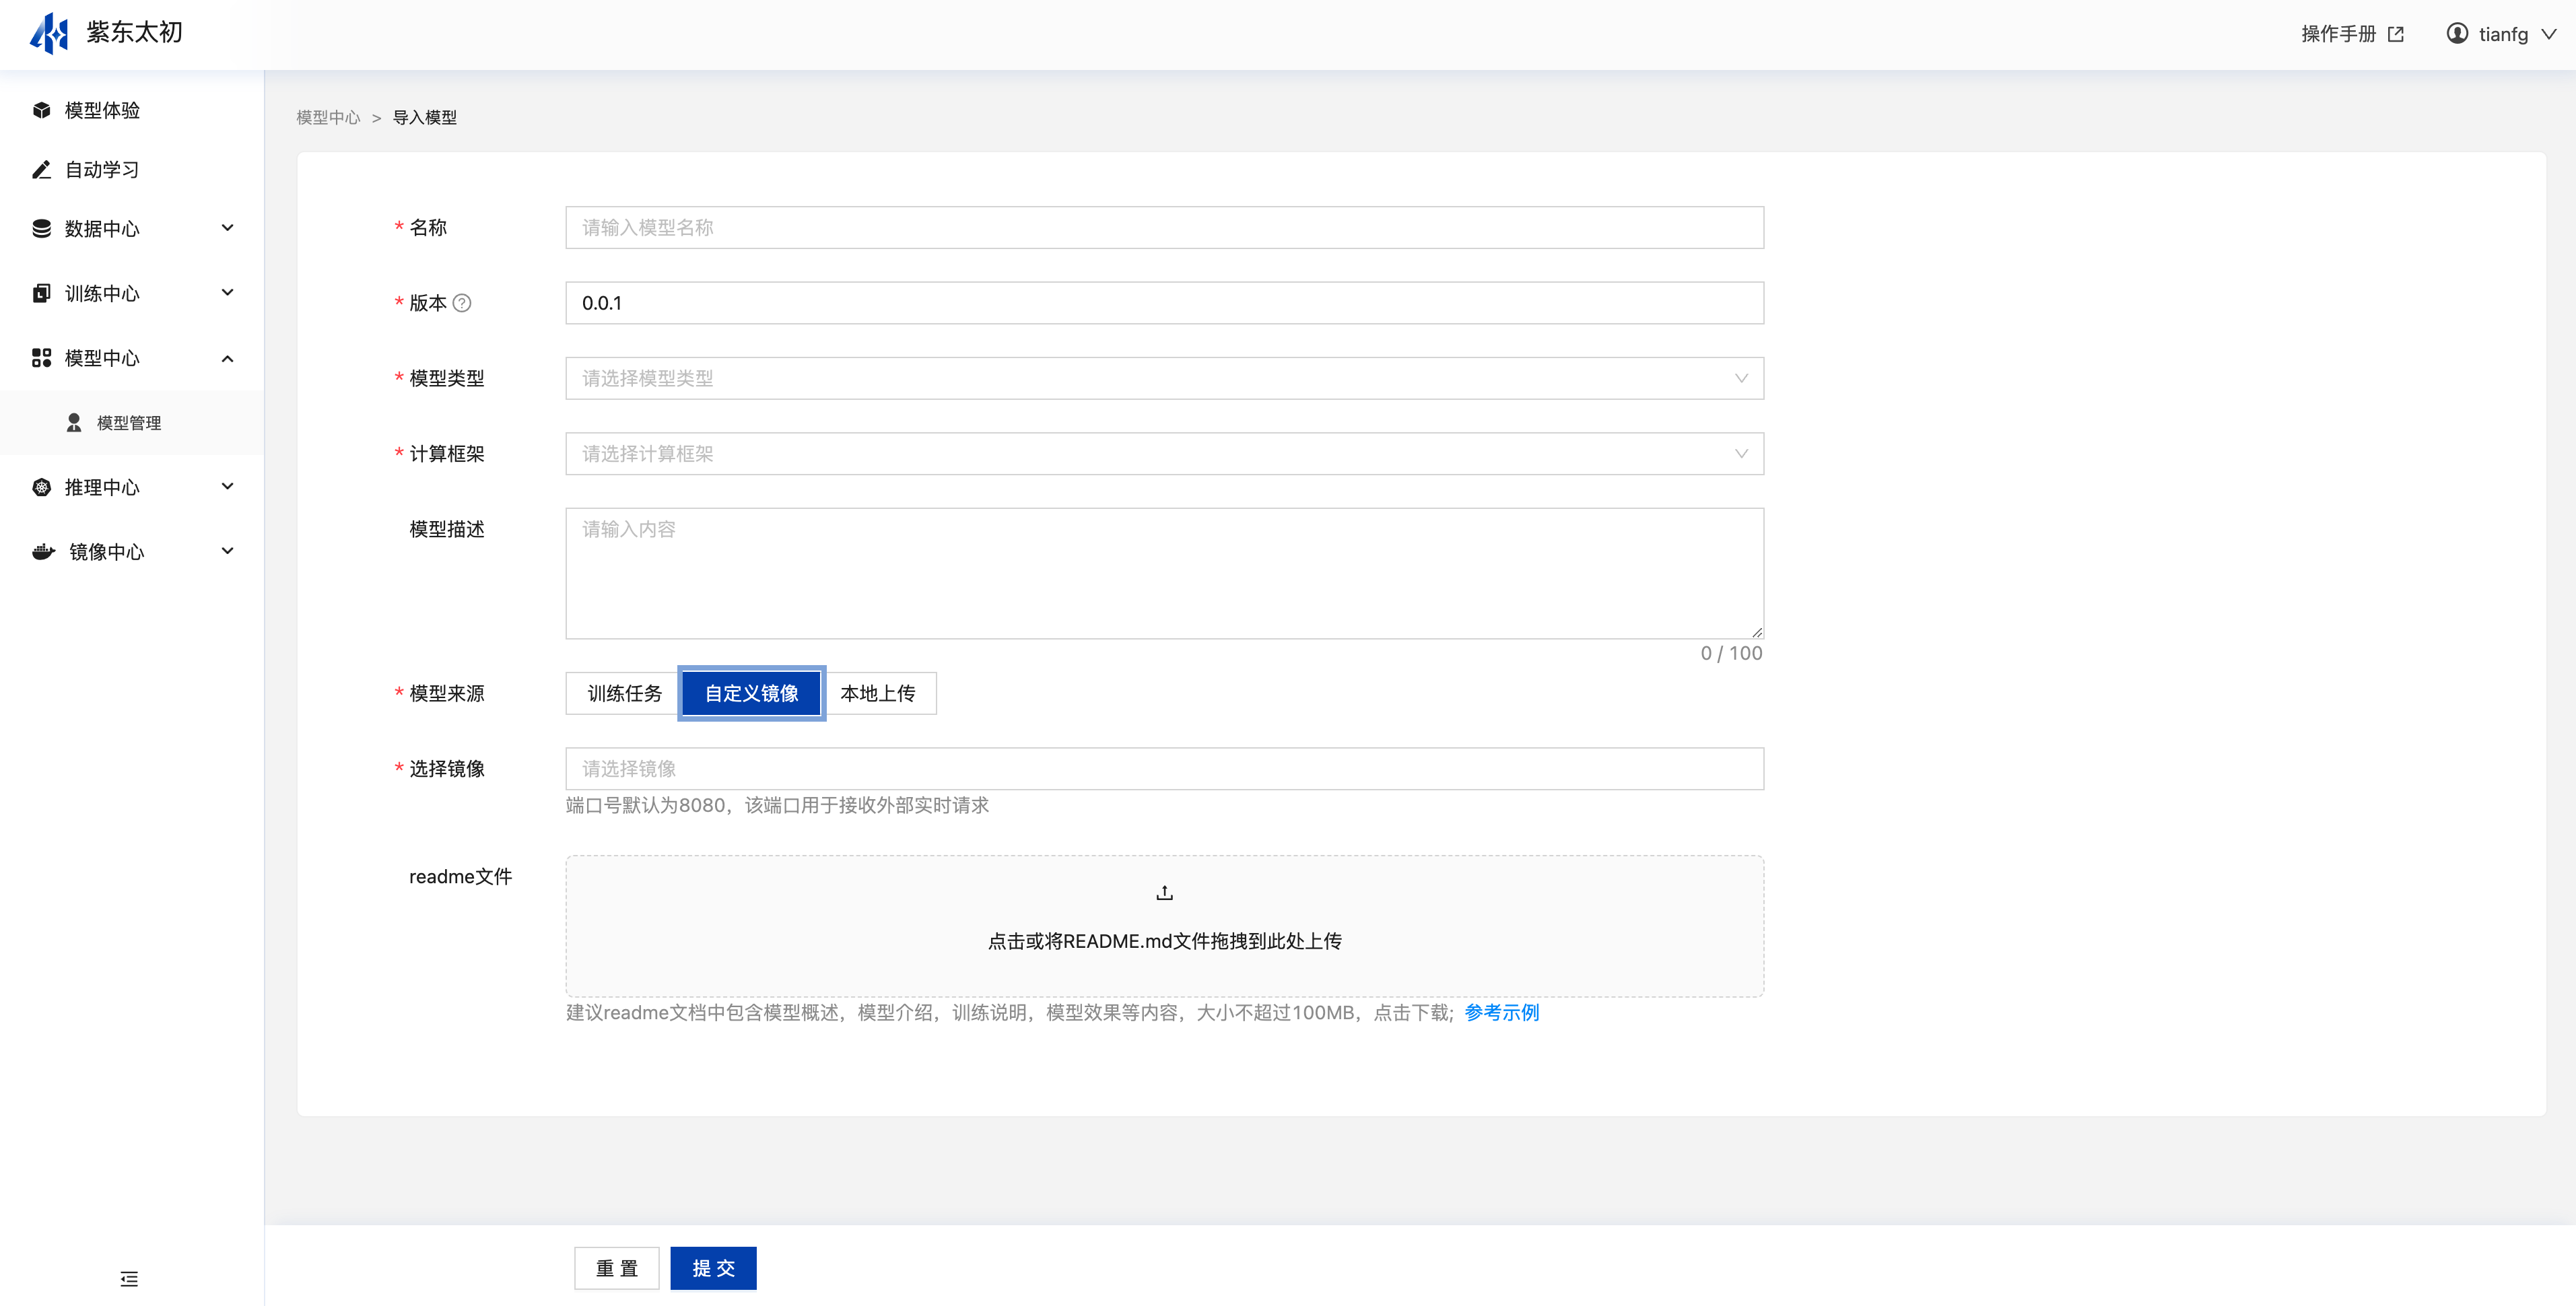Click the 训练中心 sidebar icon
Screen dimensions: 2576x1306
41,293
